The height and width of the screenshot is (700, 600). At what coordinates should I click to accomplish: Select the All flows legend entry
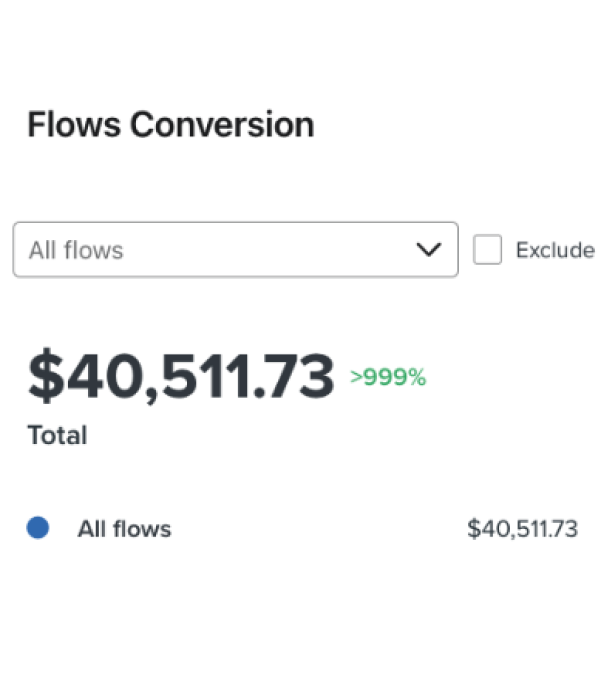[x=124, y=529]
